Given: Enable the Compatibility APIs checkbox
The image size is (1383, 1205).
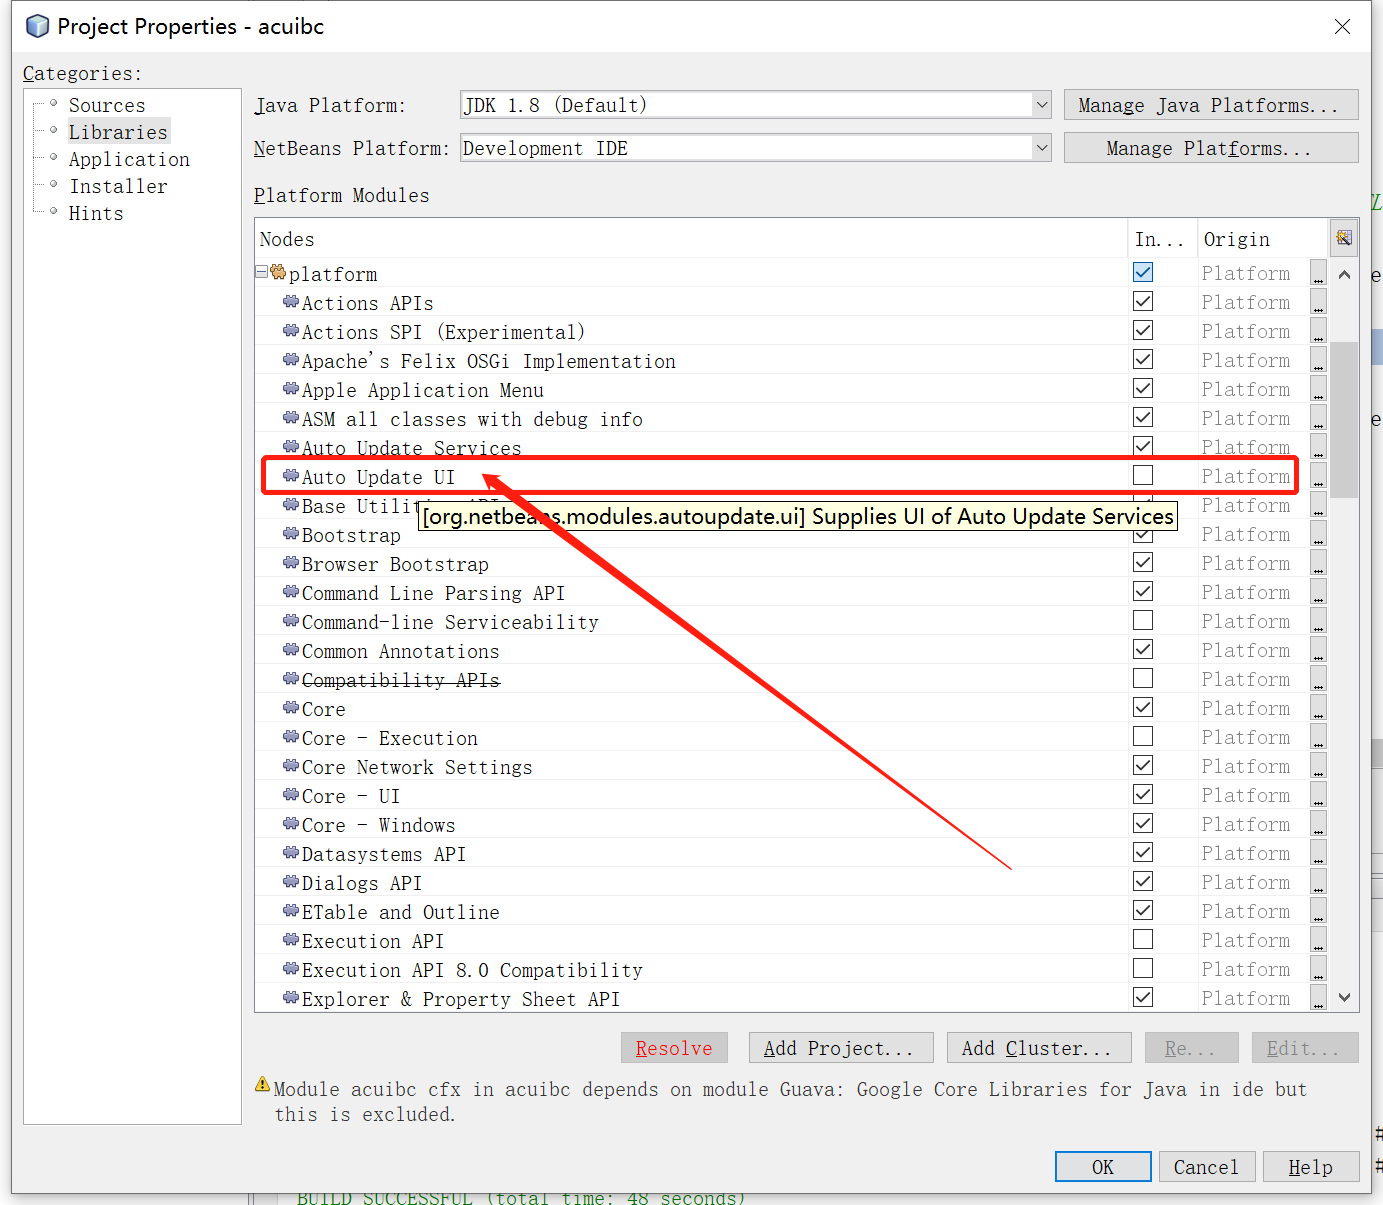Looking at the screenshot, I should coord(1143,678).
